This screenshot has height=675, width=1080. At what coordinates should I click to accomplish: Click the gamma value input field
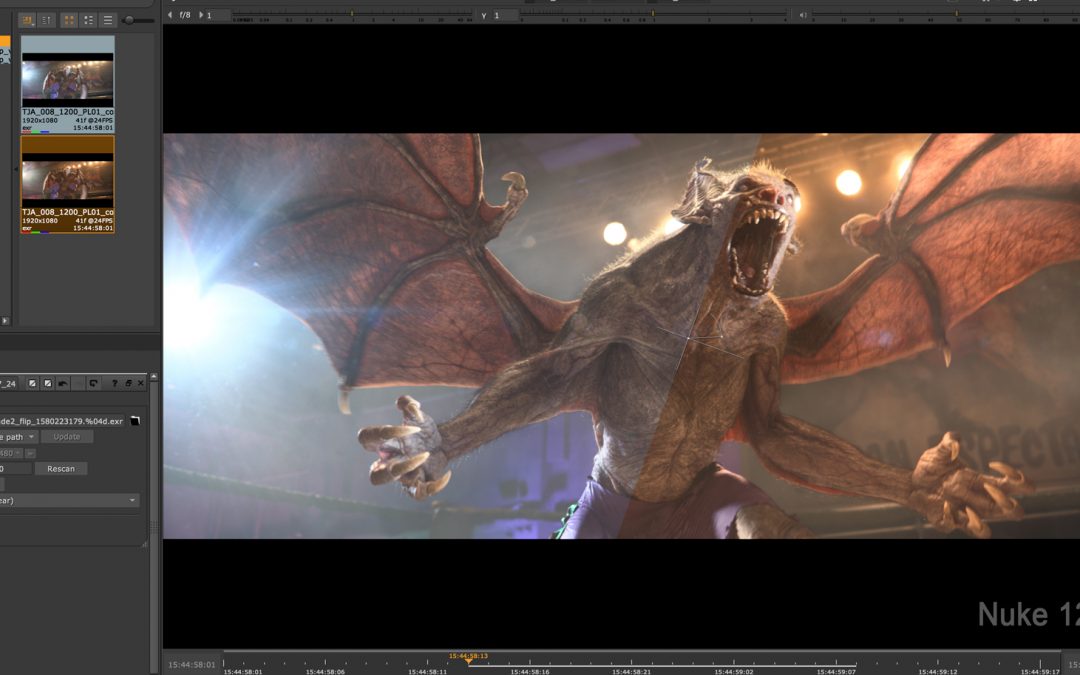click(504, 15)
